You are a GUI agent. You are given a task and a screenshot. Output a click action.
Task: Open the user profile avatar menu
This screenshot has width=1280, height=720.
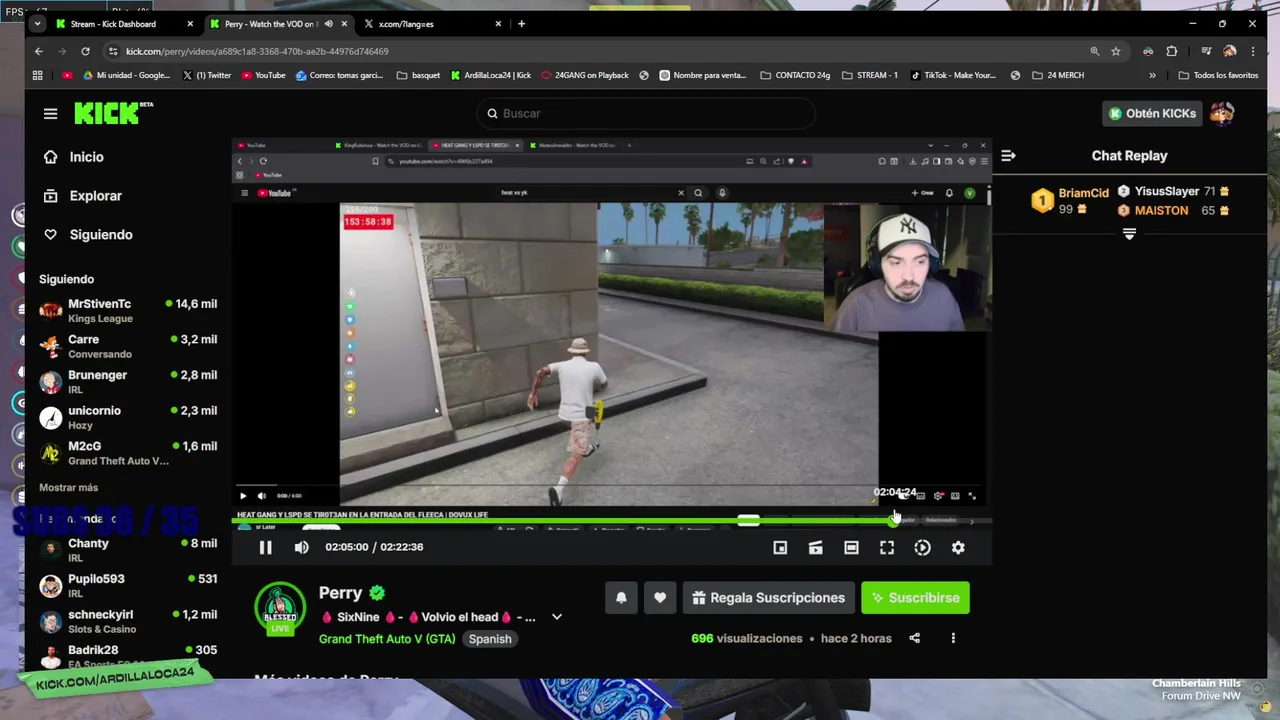pyautogui.click(x=1222, y=113)
